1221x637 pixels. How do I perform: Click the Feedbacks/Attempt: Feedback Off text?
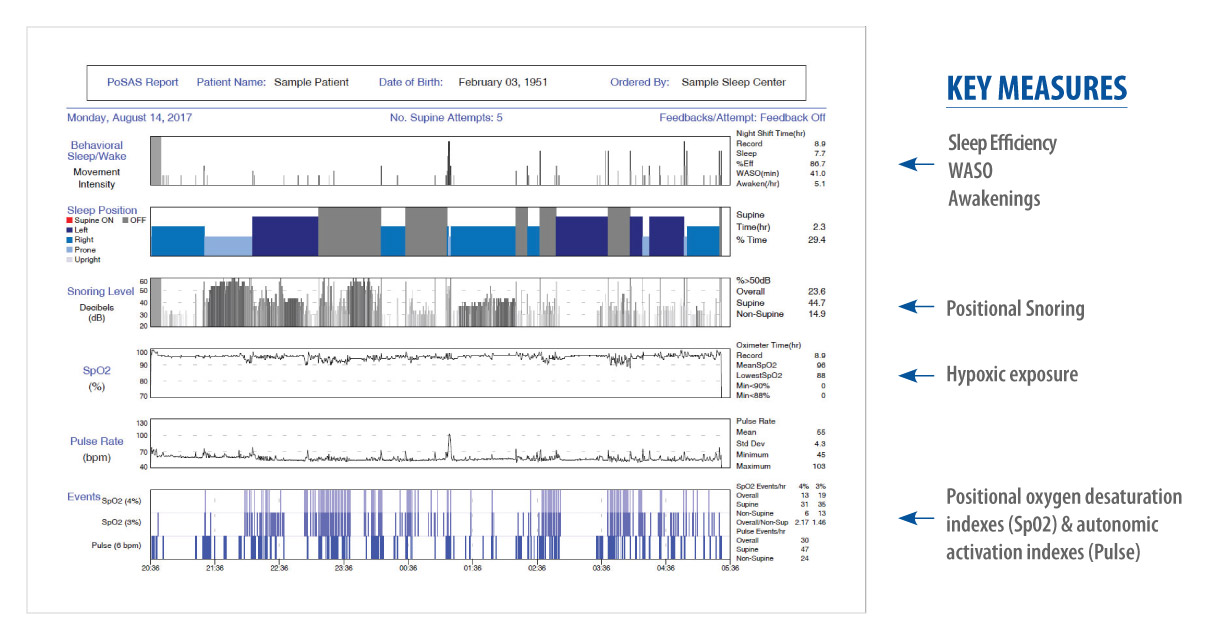click(x=742, y=118)
